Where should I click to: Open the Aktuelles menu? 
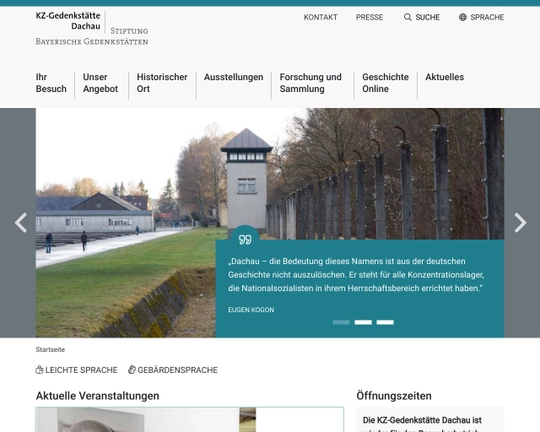444,77
